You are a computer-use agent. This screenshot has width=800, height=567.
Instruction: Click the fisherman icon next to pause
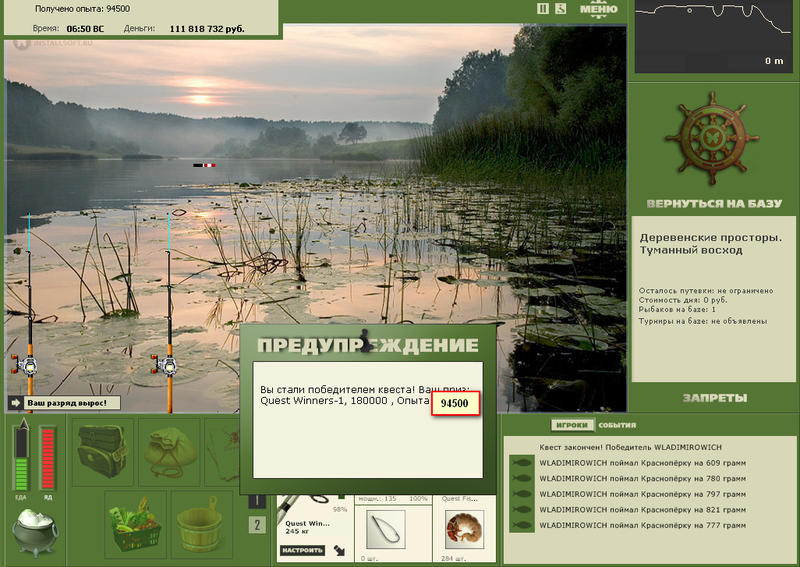pyautogui.click(x=560, y=8)
